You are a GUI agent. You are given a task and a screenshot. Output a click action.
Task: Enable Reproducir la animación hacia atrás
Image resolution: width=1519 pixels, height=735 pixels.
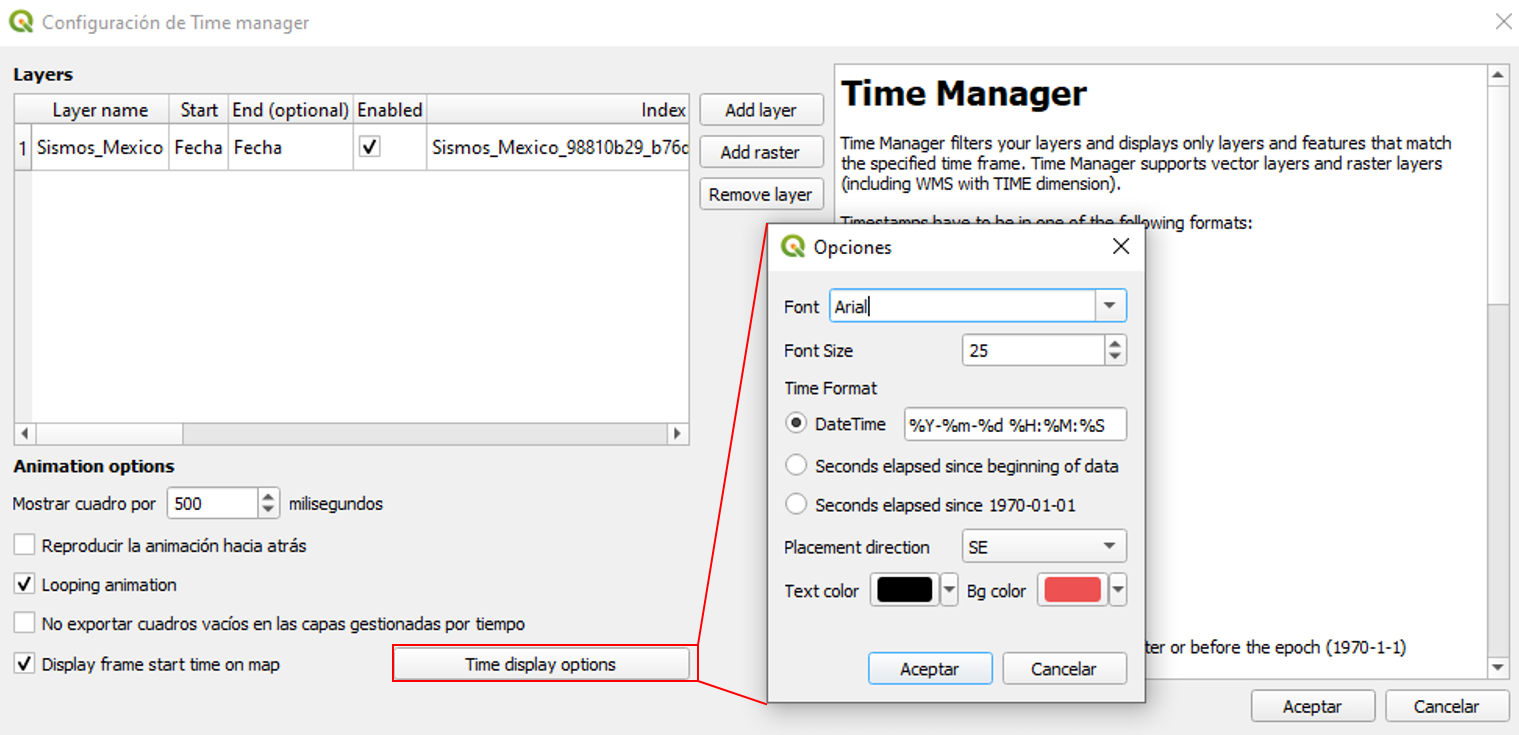click(x=24, y=546)
